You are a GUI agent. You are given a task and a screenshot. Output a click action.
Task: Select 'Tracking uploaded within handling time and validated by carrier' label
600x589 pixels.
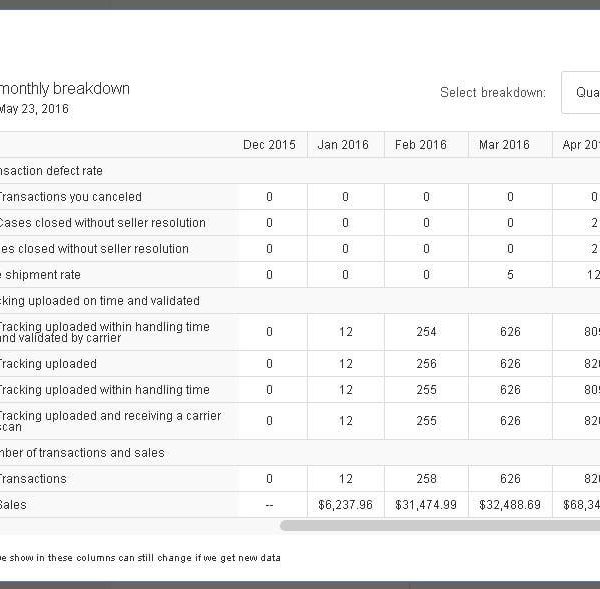click(104, 332)
